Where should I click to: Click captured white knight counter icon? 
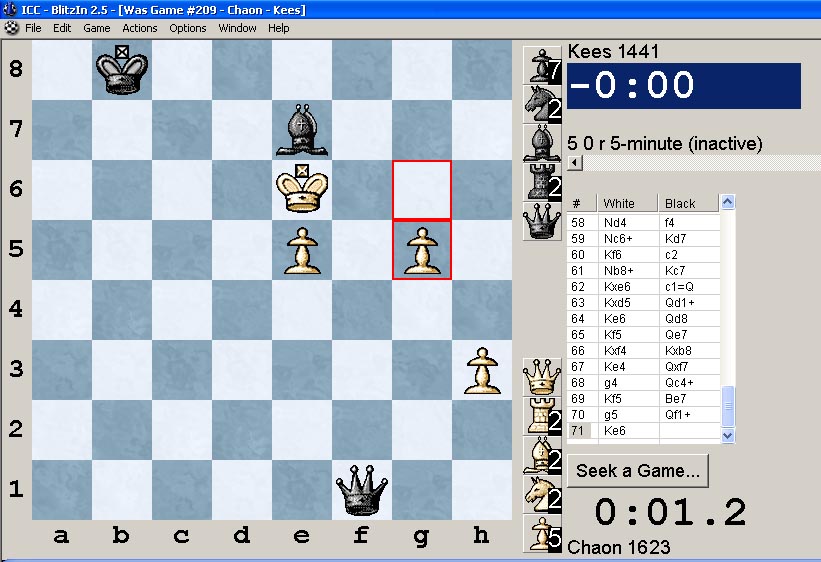coord(542,494)
